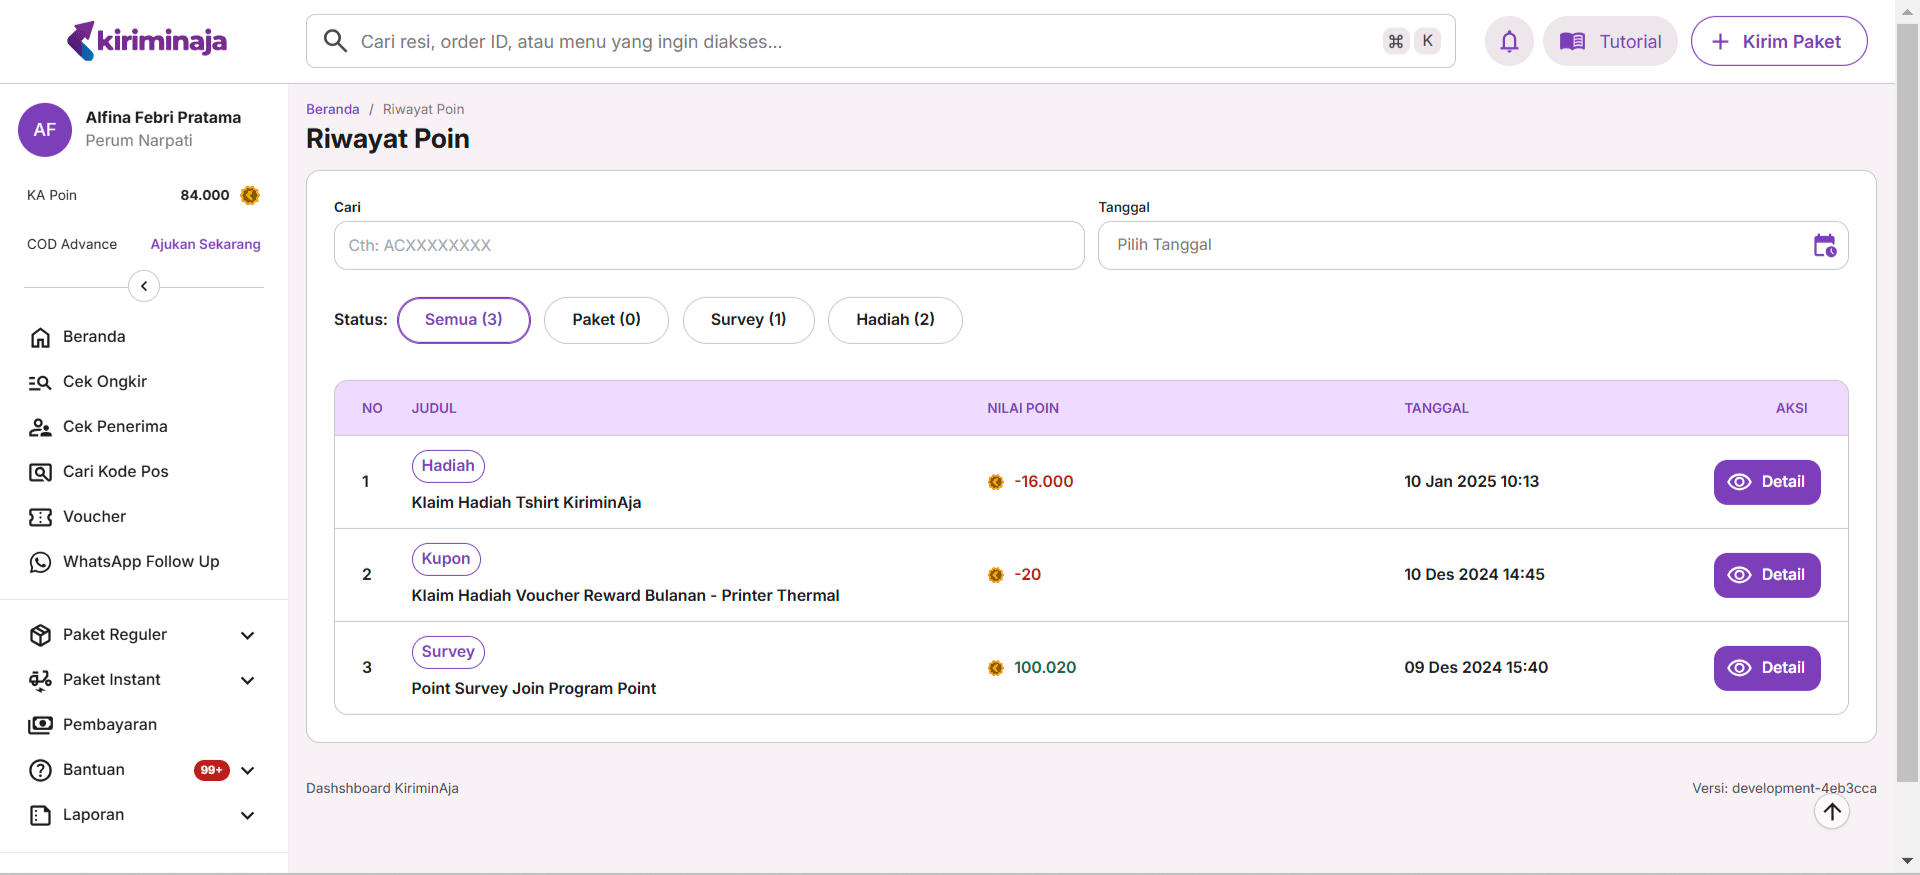Click the Ajukan Sekarang link
1920x875 pixels.
tap(205, 244)
